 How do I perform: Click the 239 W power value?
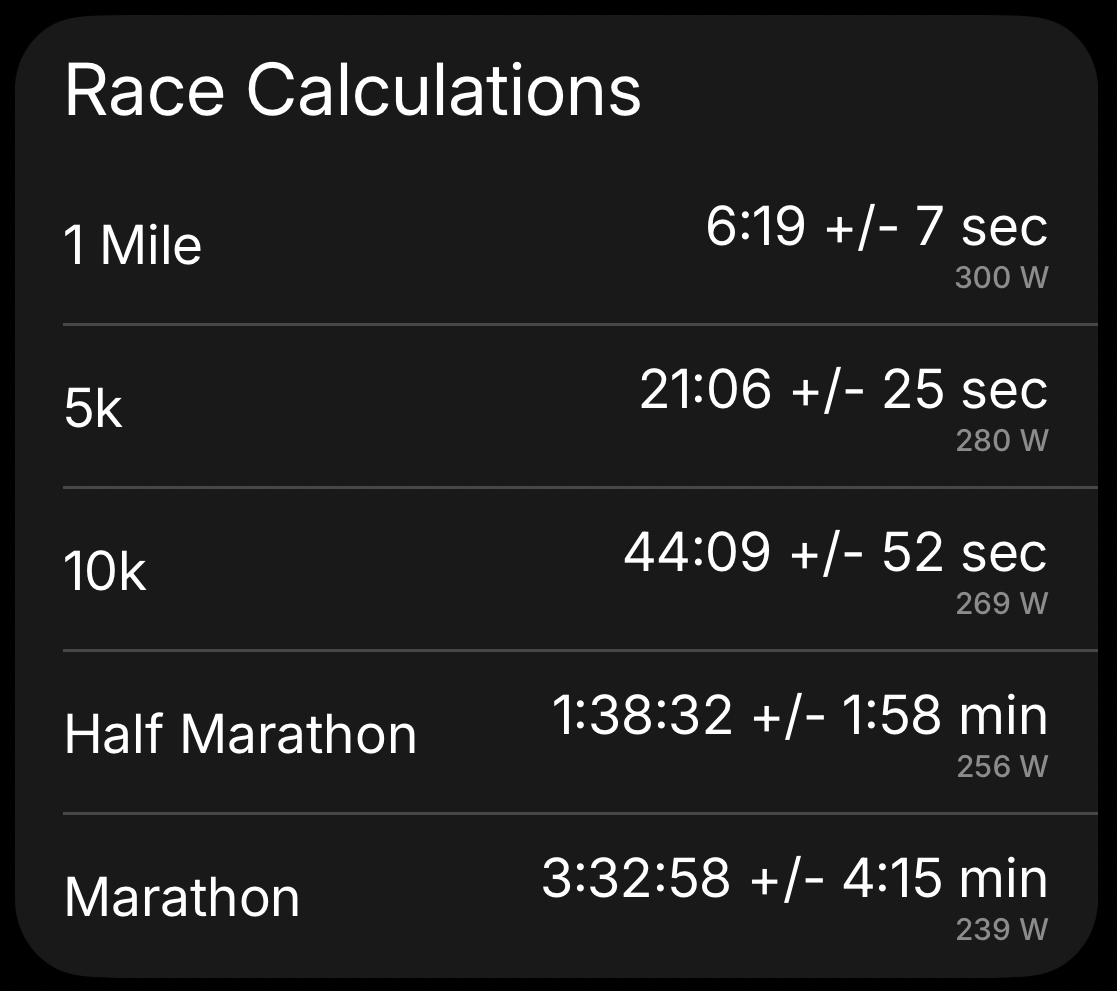(x=1001, y=930)
